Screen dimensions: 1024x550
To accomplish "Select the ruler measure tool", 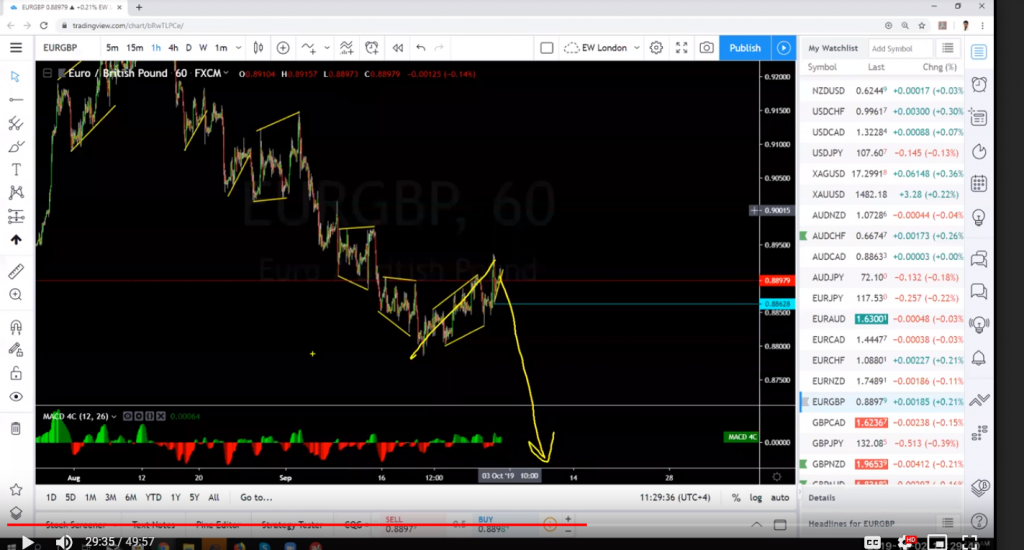I will coord(16,271).
